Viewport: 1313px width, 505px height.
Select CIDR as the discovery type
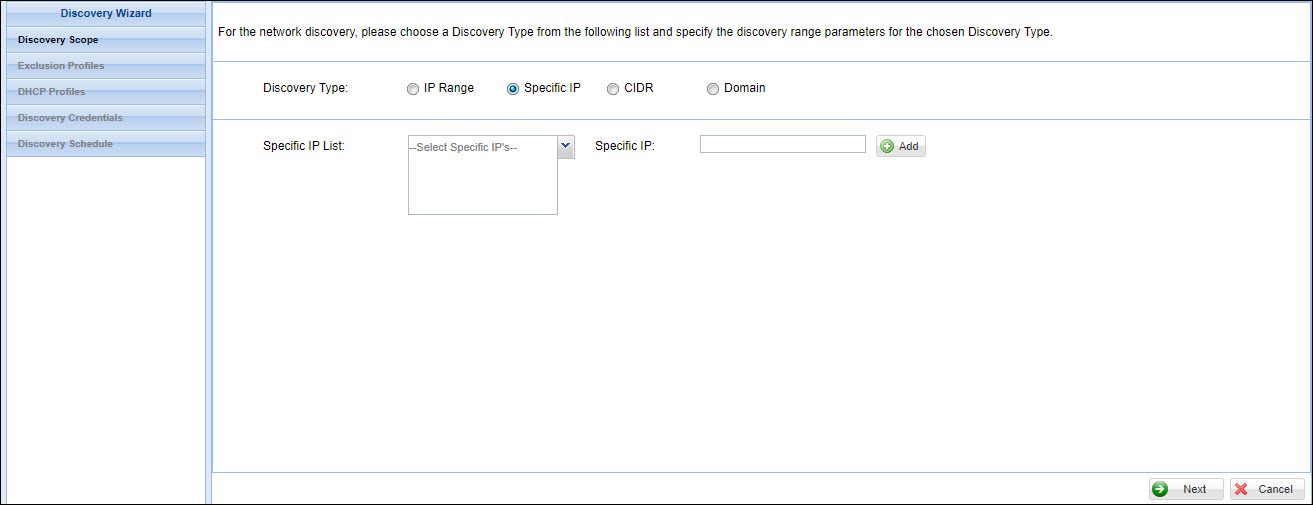pyautogui.click(x=613, y=88)
